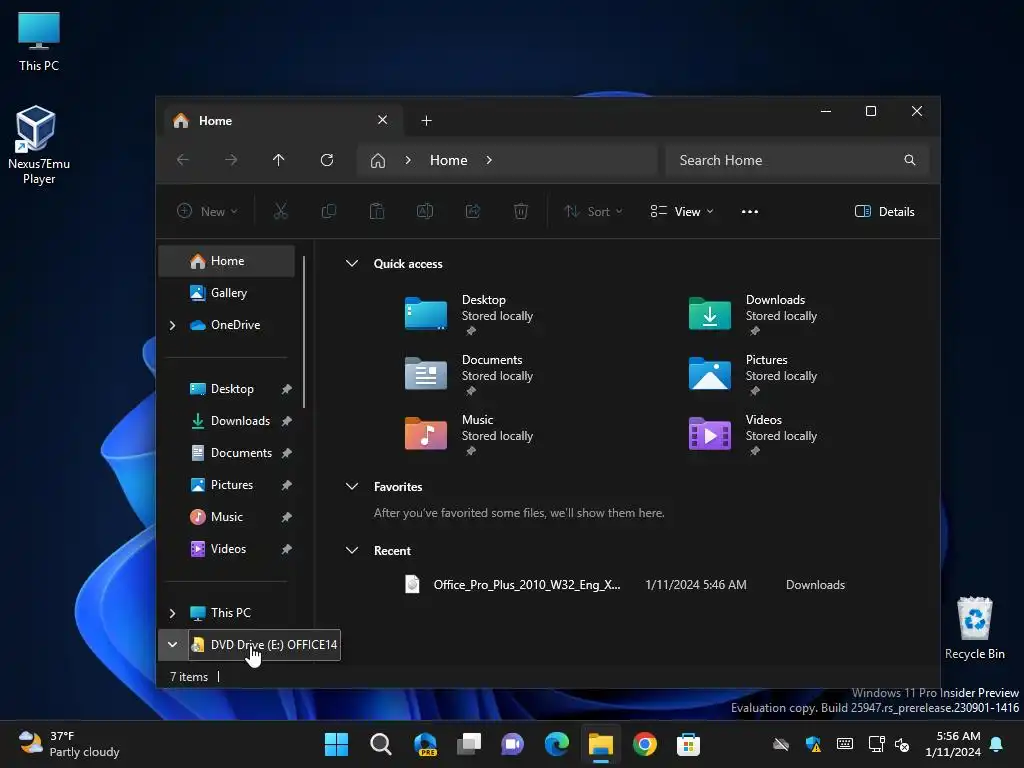The height and width of the screenshot is (768, 1024).
Task: Click Home breadcrumb in address bar
Action: point(449,160)
